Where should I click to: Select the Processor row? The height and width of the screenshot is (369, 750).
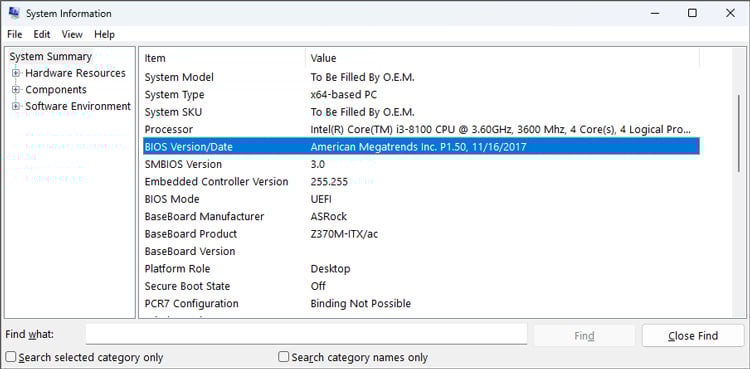(421, 129)
